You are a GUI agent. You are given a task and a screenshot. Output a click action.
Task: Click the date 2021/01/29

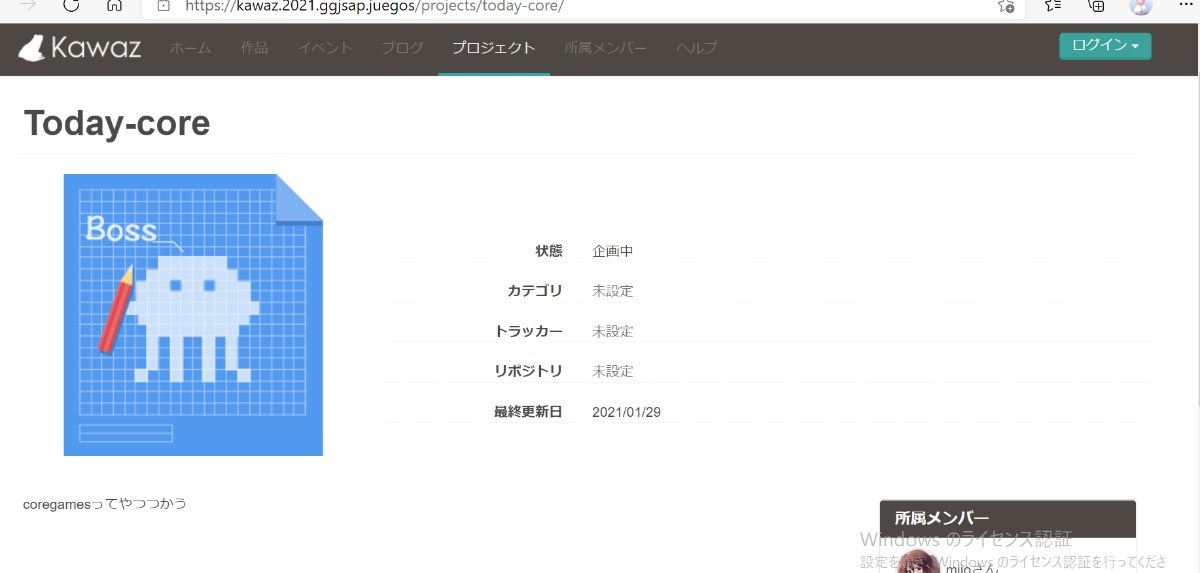[x=626, y=412]
